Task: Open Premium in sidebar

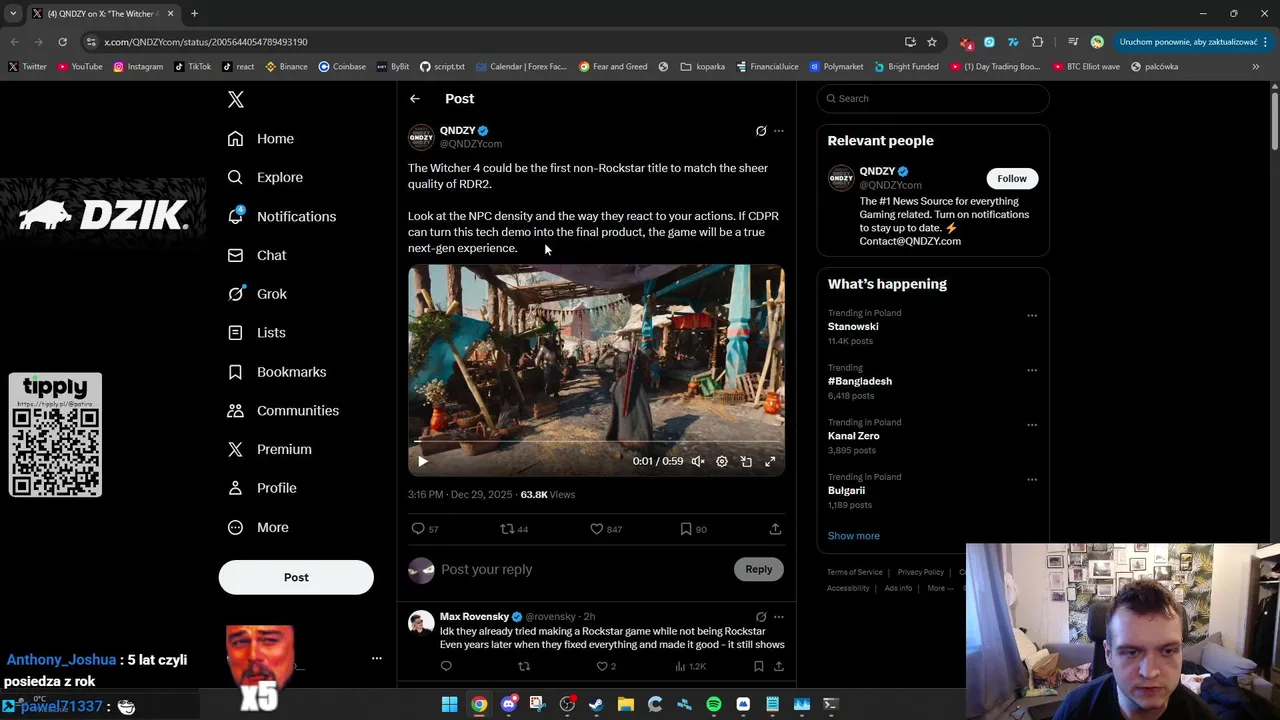Action: pyautogui.click(x=269, y=449)
